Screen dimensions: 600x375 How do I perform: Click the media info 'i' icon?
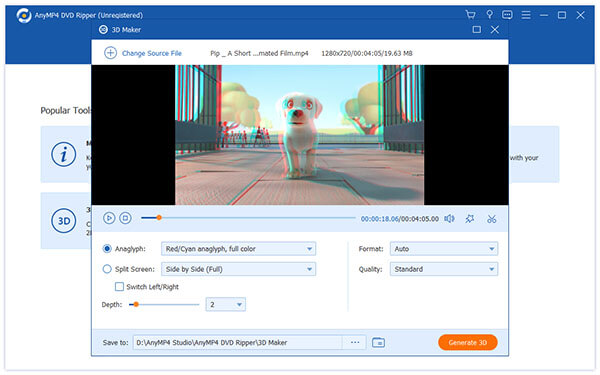(x=64, y=155)
